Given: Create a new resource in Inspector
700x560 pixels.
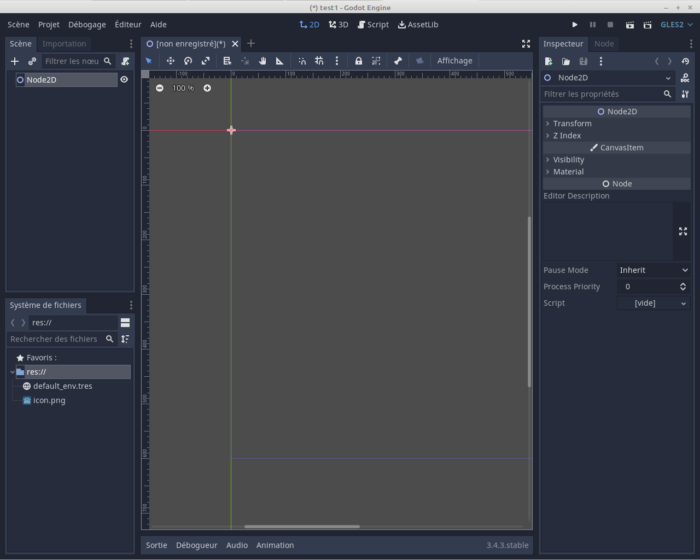Looking at the screenshot, I should click(549, 61).
